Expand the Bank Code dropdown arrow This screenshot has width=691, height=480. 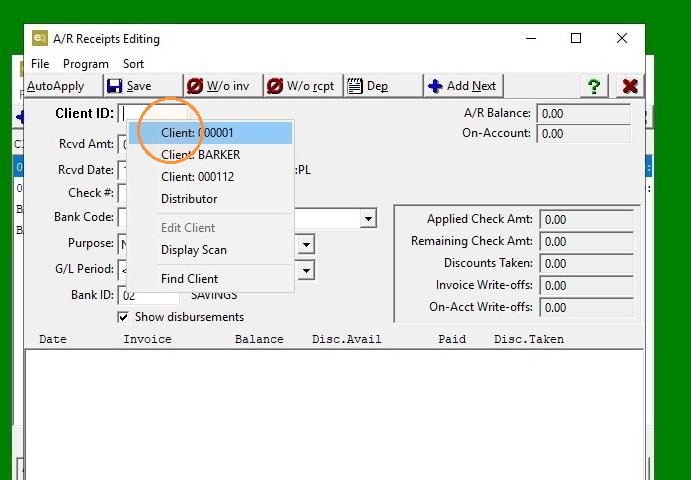click(368, 219)
